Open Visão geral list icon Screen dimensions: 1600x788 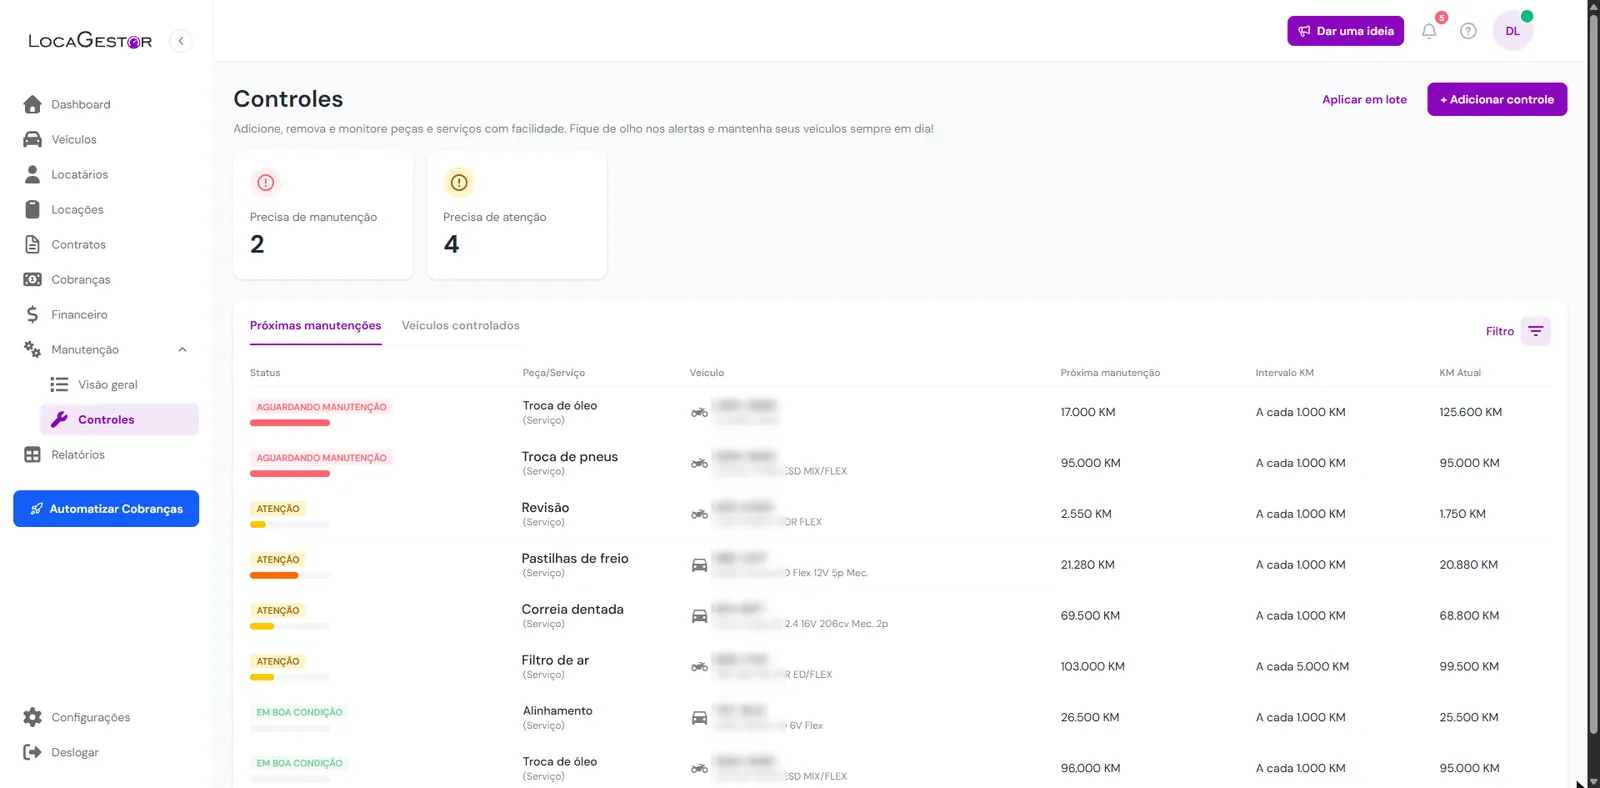tap(59, 384)
